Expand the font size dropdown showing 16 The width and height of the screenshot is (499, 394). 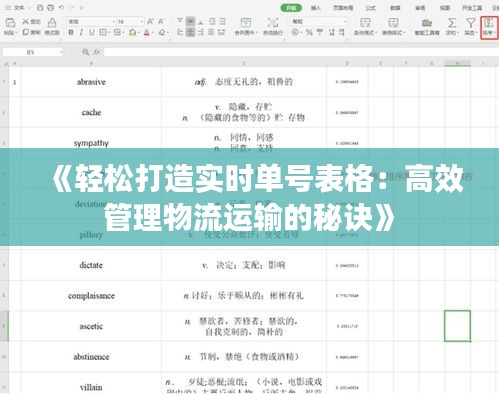130,22
